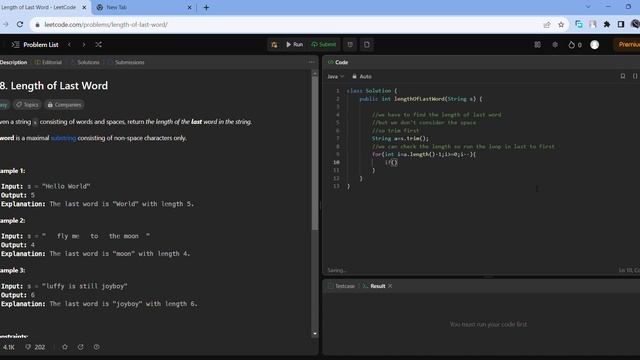Image resolution: width=640 pixels, height=360 pixels.
Task: Switch to the Submissions tab
Action: tap(127, 62)
